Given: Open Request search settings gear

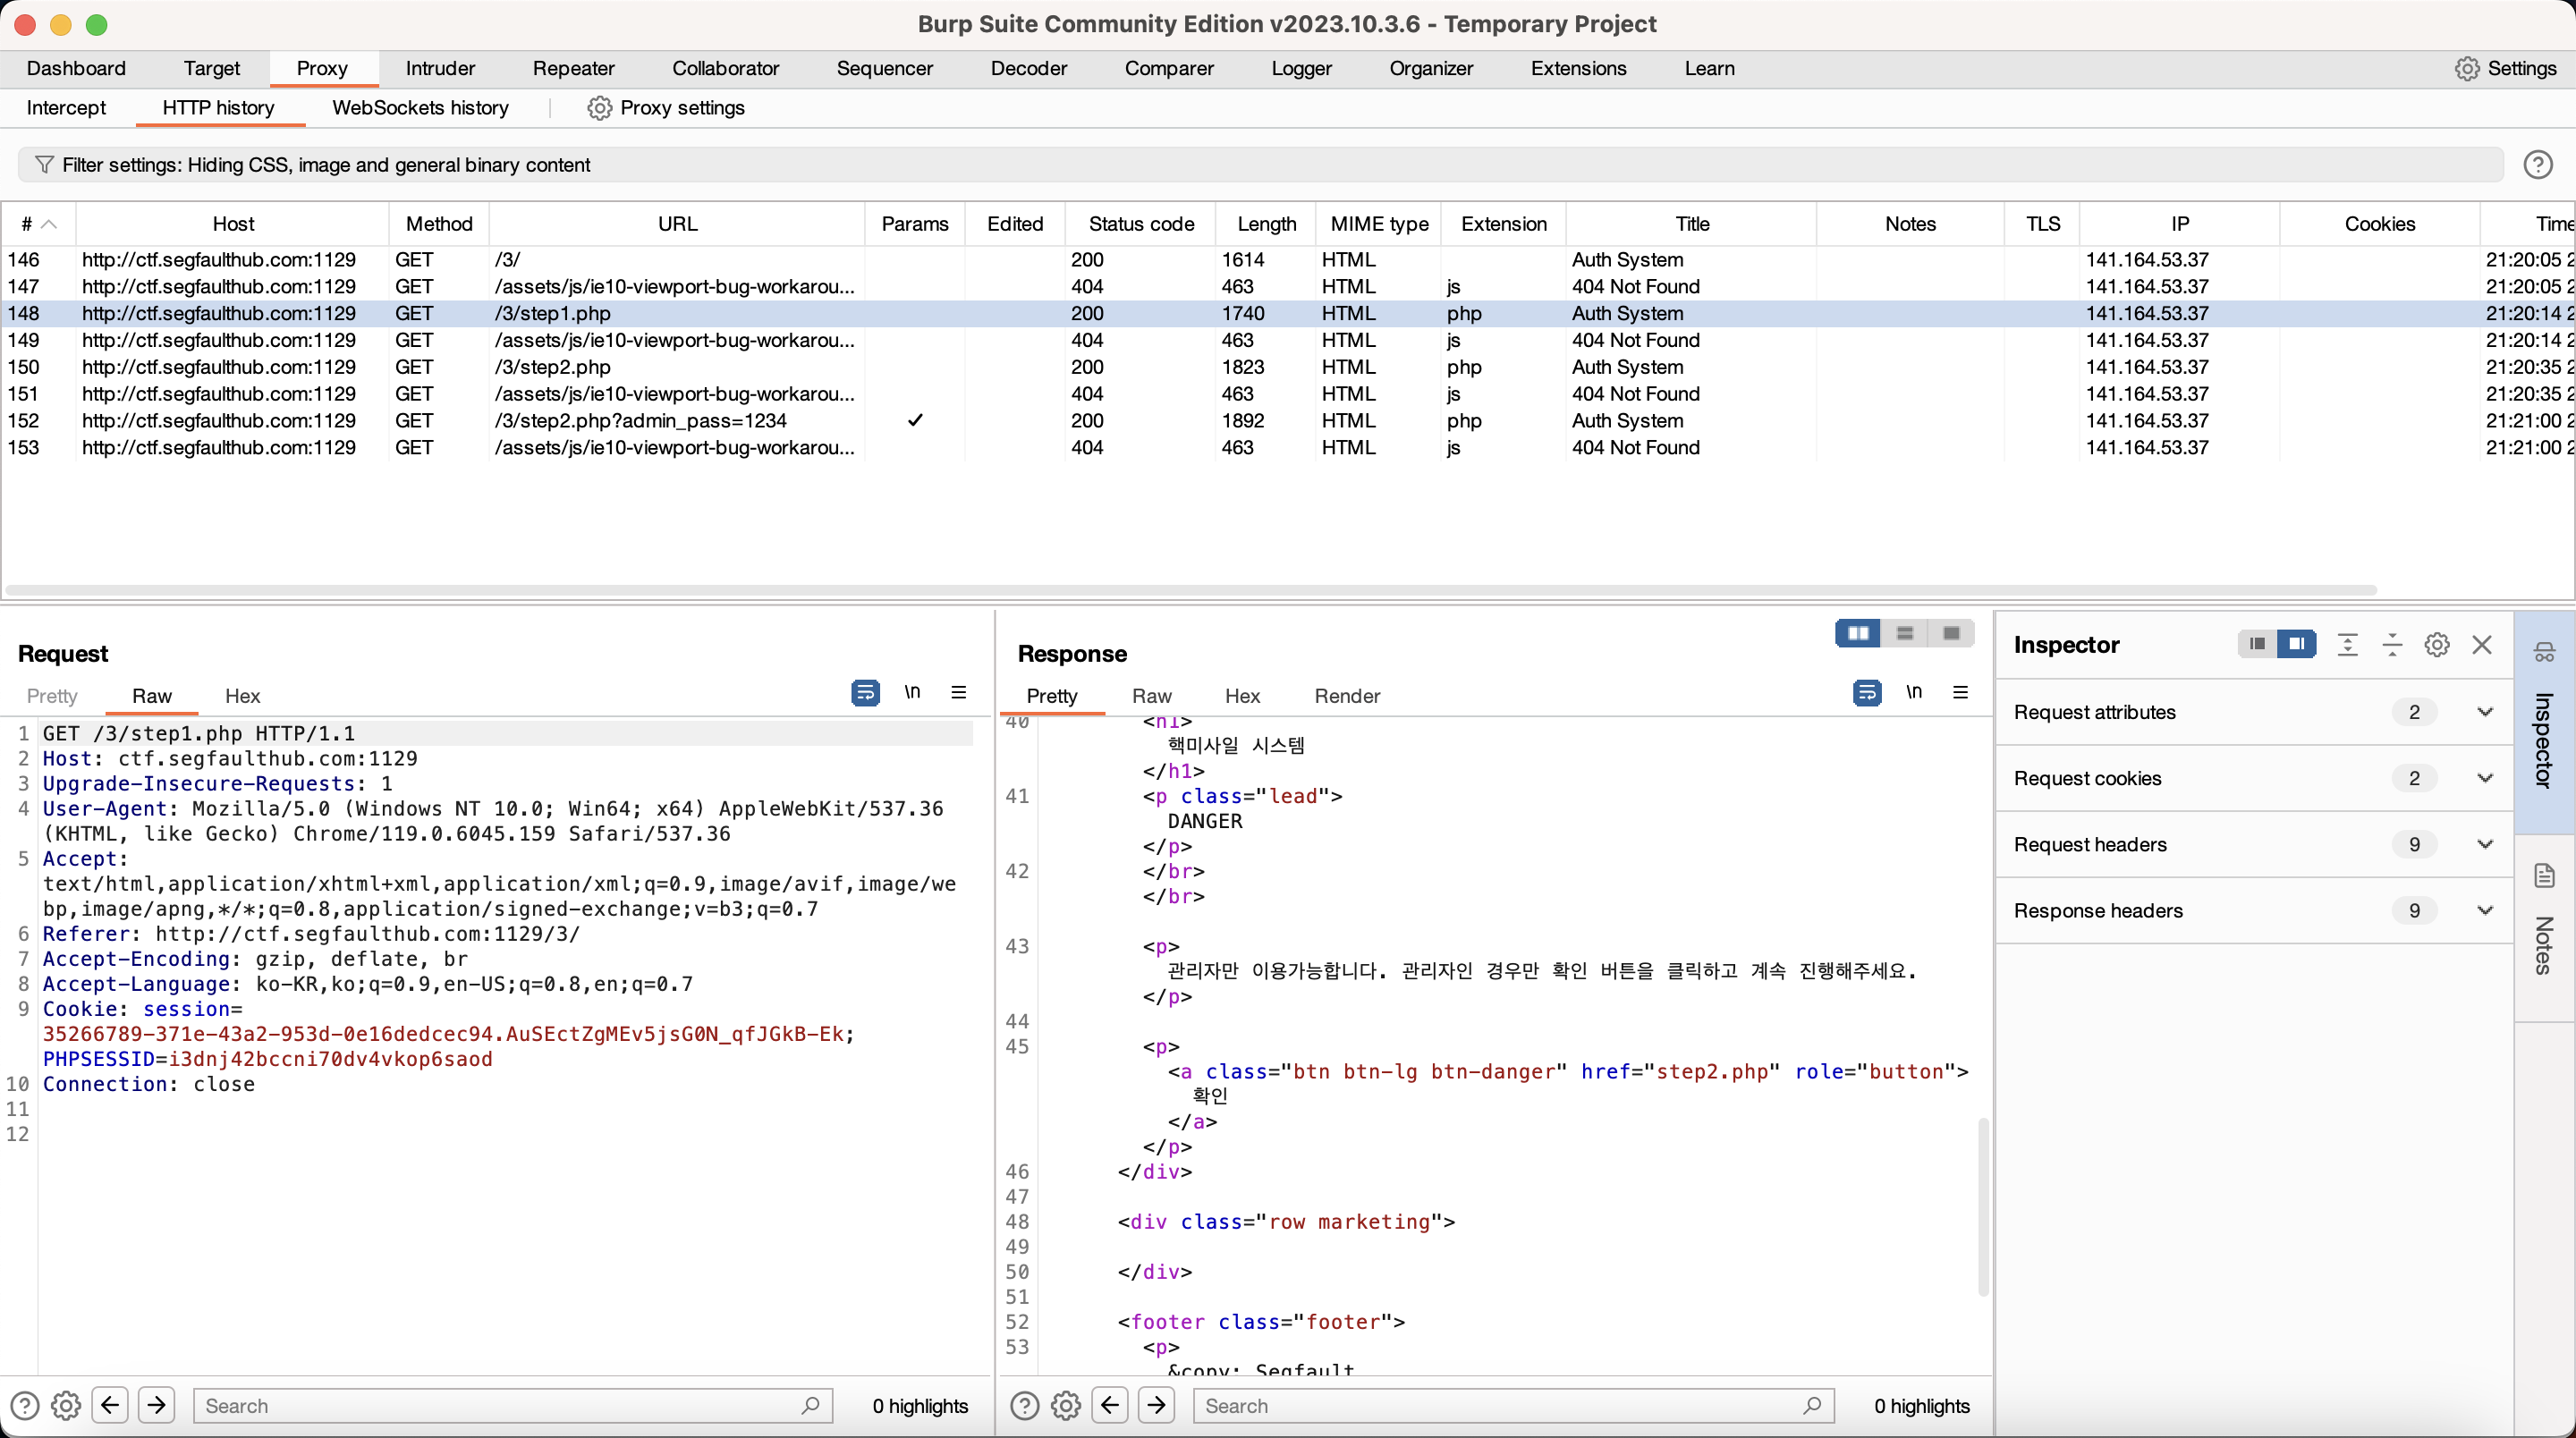Looking at the screenshot, I should click(x=66, y=1405).
